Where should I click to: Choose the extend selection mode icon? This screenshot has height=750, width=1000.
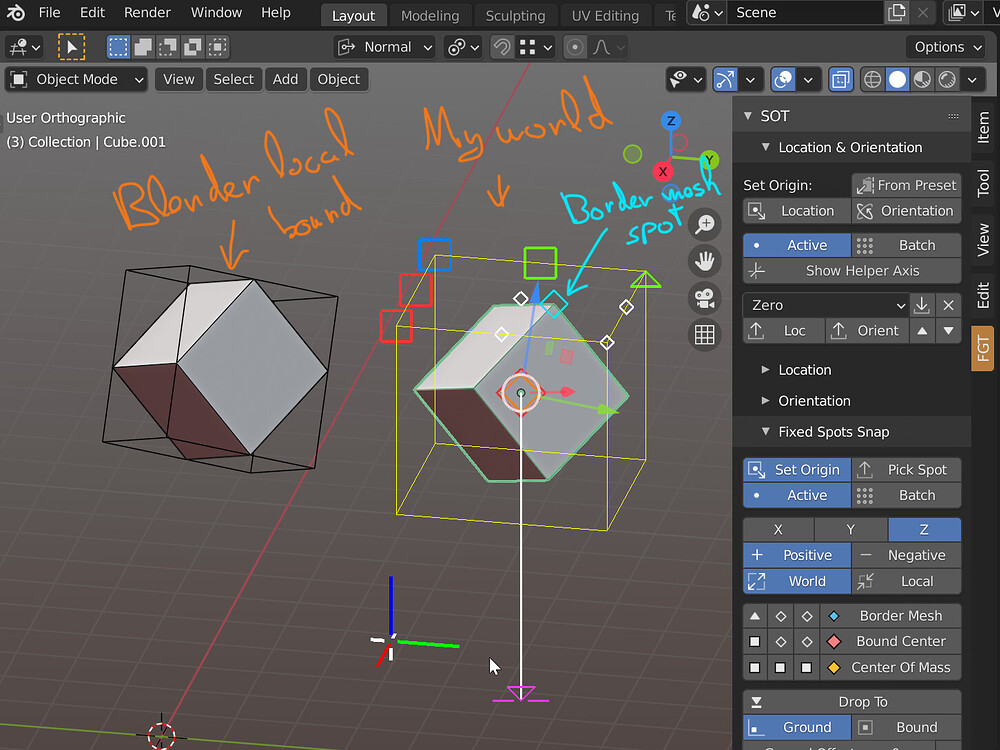(x=143, y=47)
